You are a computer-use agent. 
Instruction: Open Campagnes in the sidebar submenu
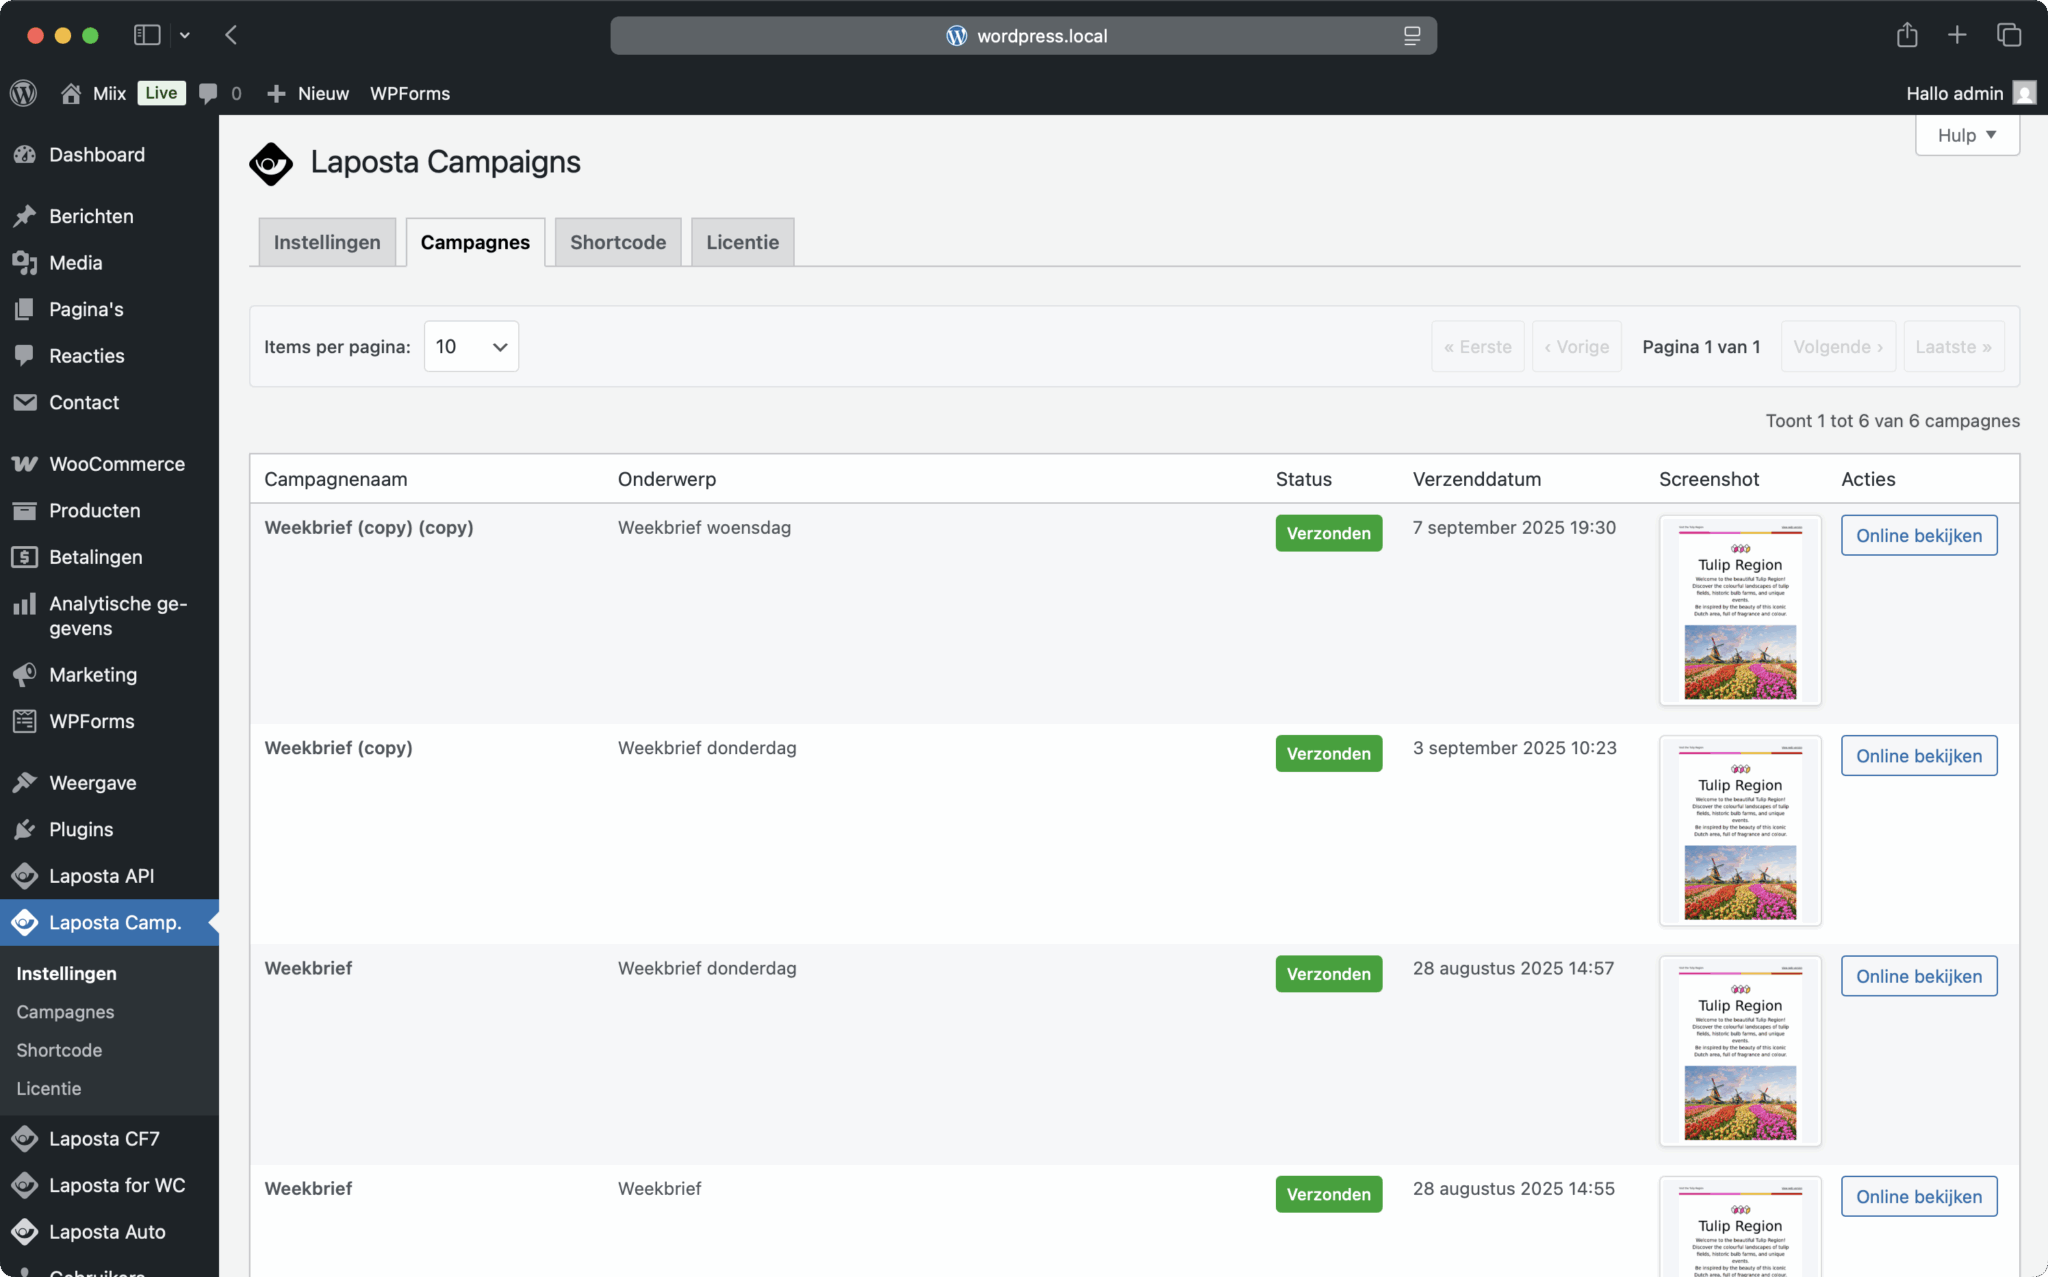(65, 1012)
